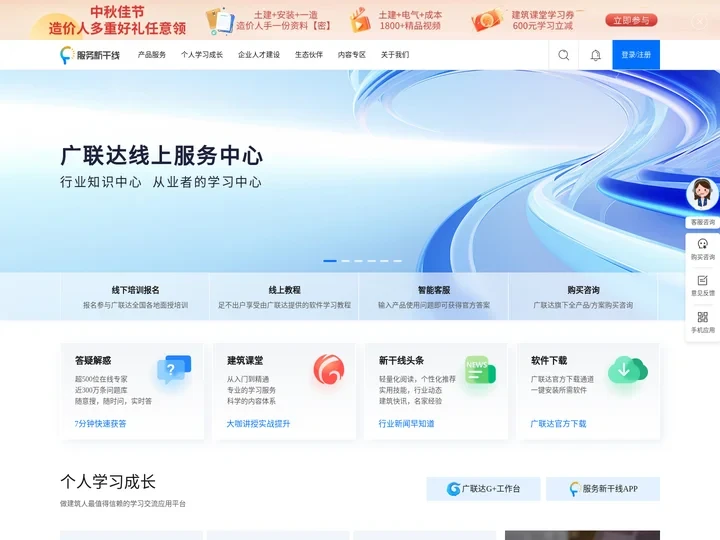Close the top promotional banner
Viewport: 720px width, 540px height.
(700, 21)
